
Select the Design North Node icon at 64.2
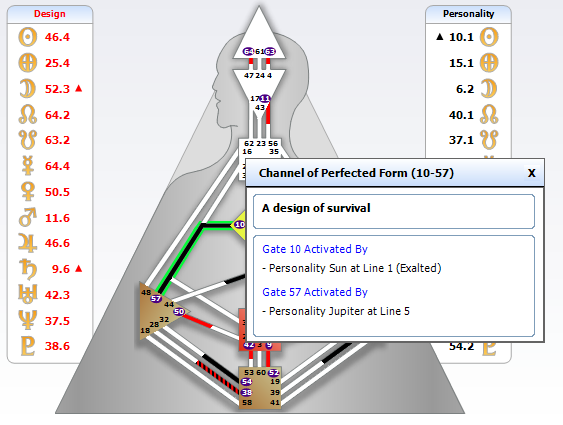28,115
